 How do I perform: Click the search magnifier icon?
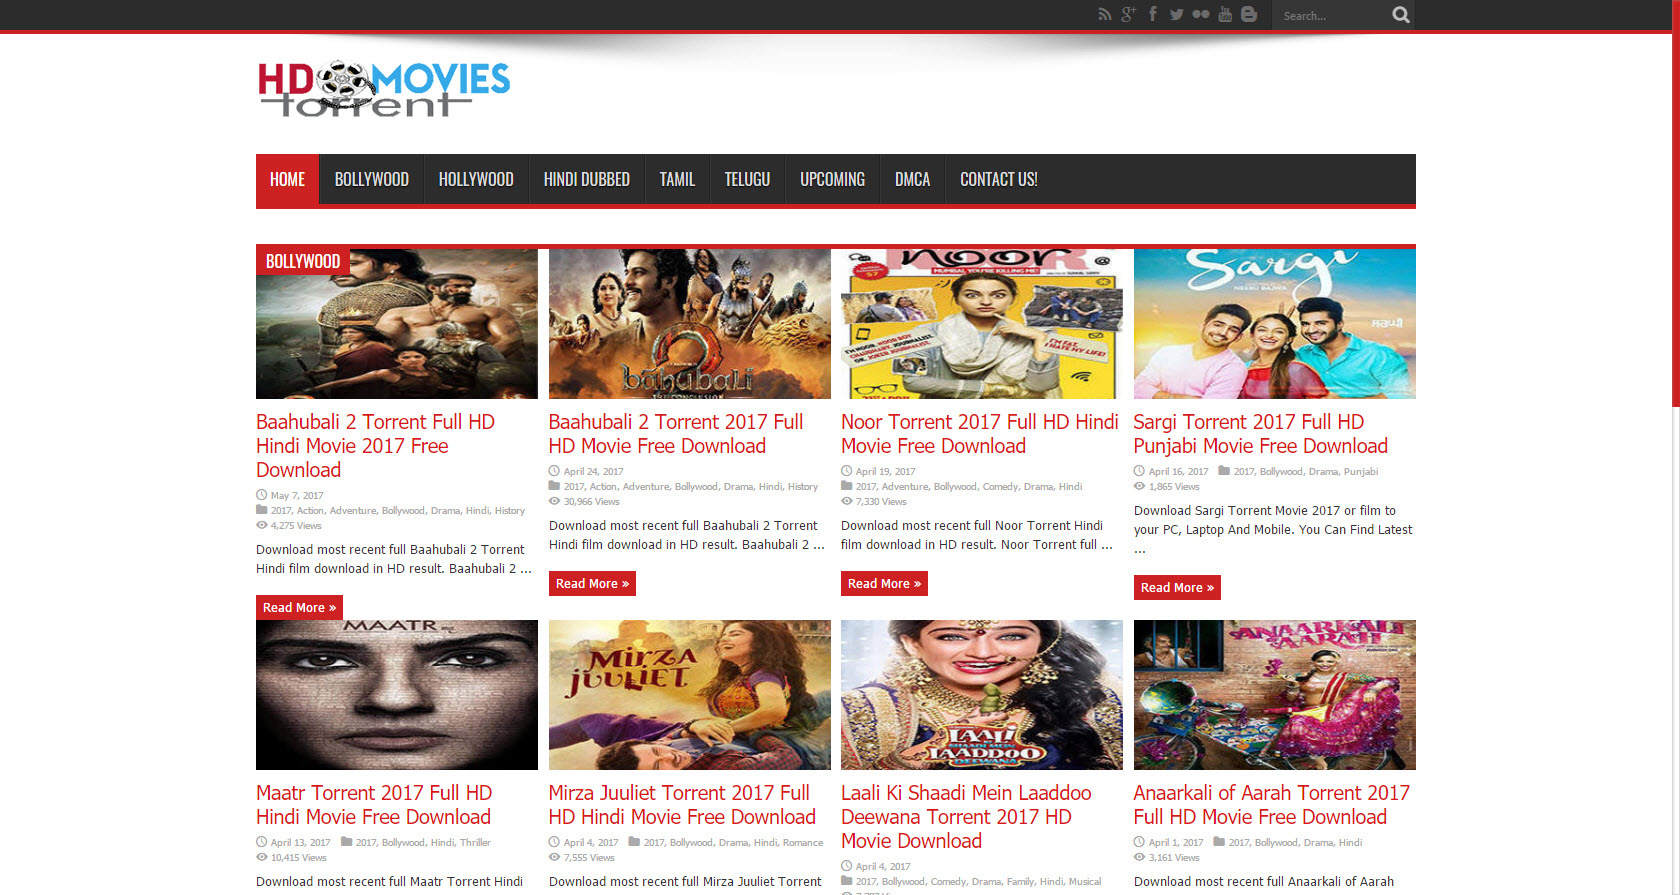(x=1401, y=15)
